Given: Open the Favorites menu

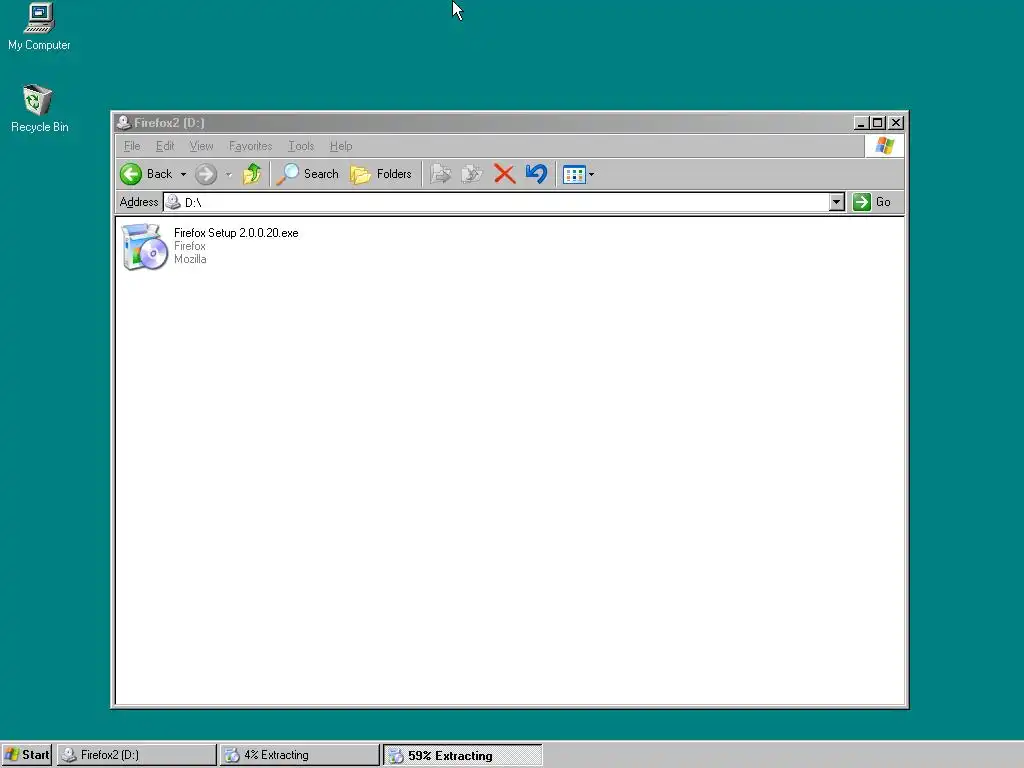Looking at the screenshot, I should 250,146.
